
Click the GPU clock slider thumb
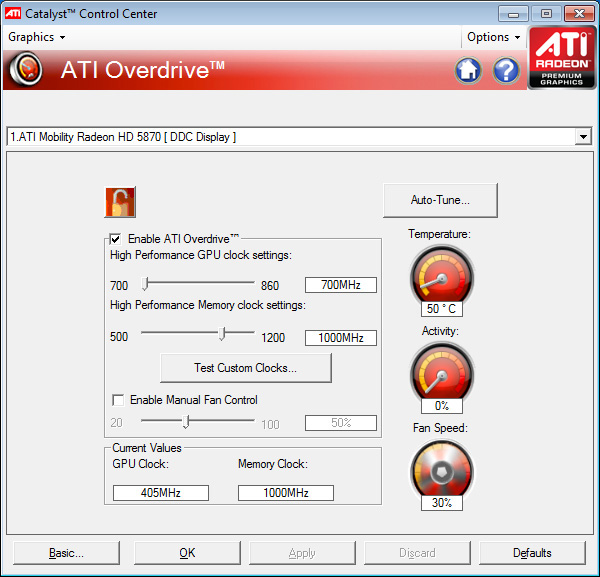pos(145,284)
